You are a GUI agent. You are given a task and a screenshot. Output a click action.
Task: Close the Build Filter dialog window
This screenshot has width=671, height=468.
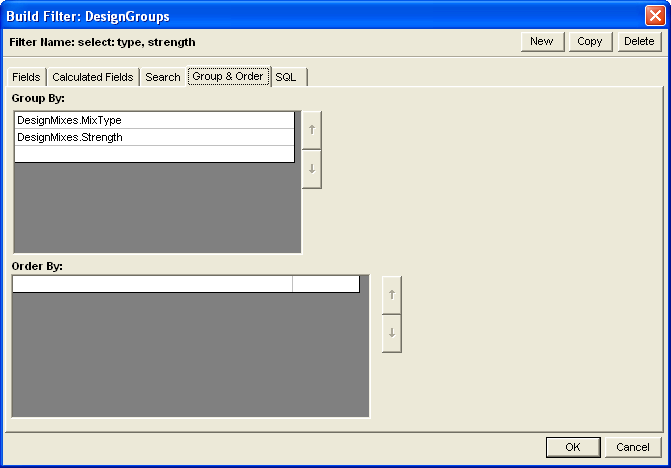click(x=655, y=16)
